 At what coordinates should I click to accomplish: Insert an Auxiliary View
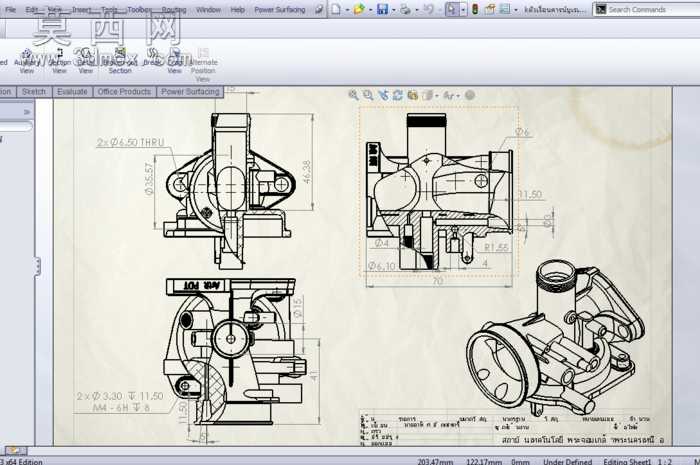[26, 62]
